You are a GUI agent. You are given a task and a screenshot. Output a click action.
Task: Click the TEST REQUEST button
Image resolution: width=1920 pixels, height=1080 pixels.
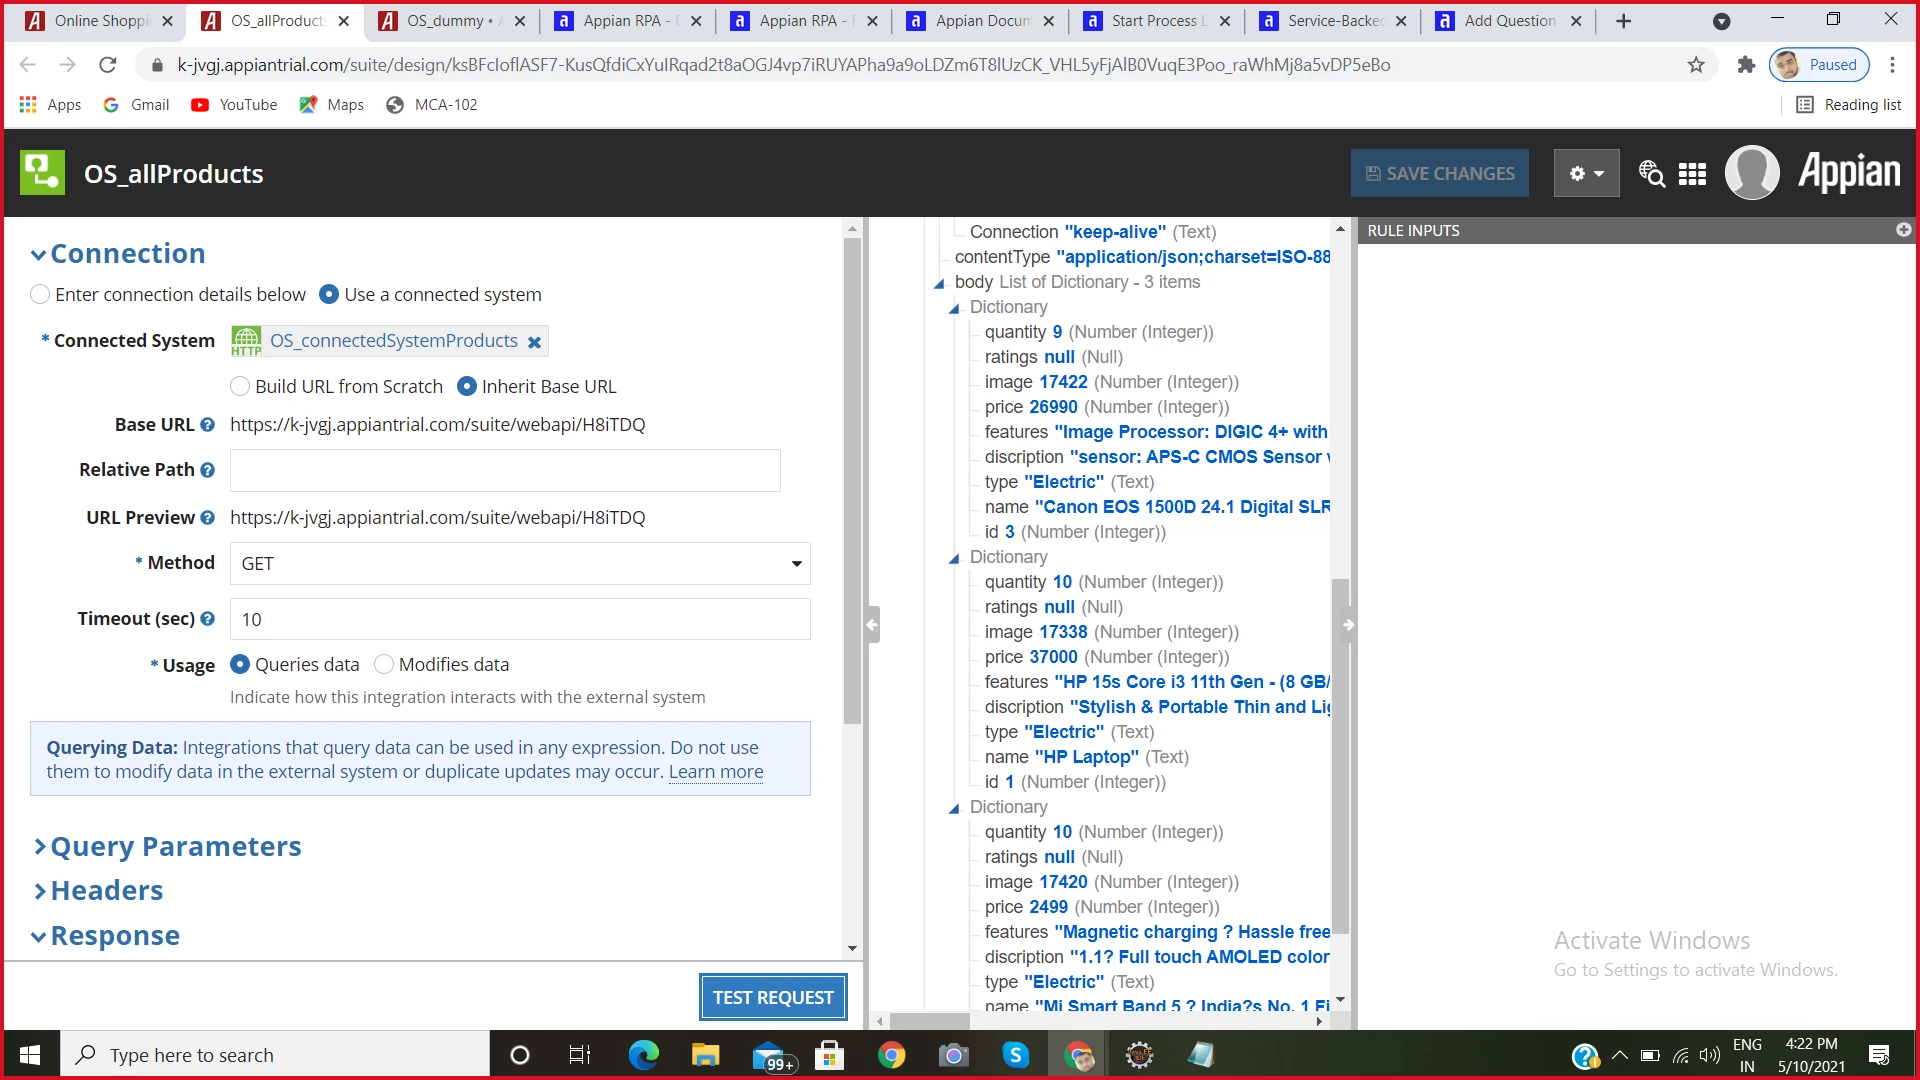pos(773,998)
